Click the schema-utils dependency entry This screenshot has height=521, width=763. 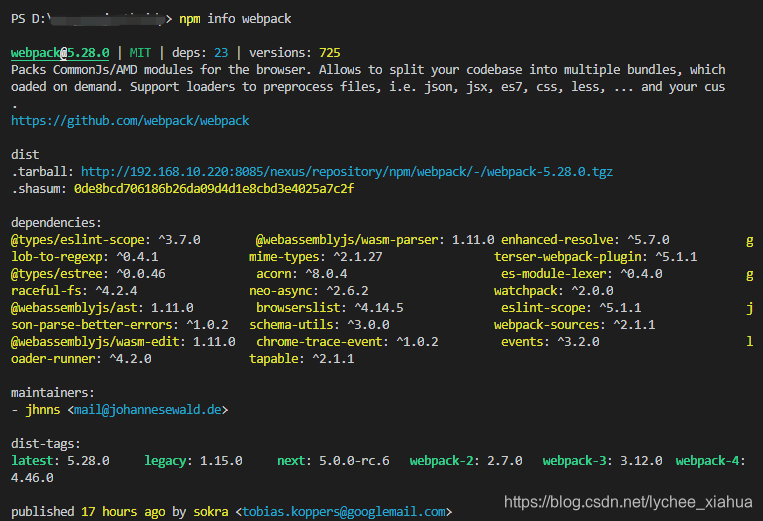point(319,325)
